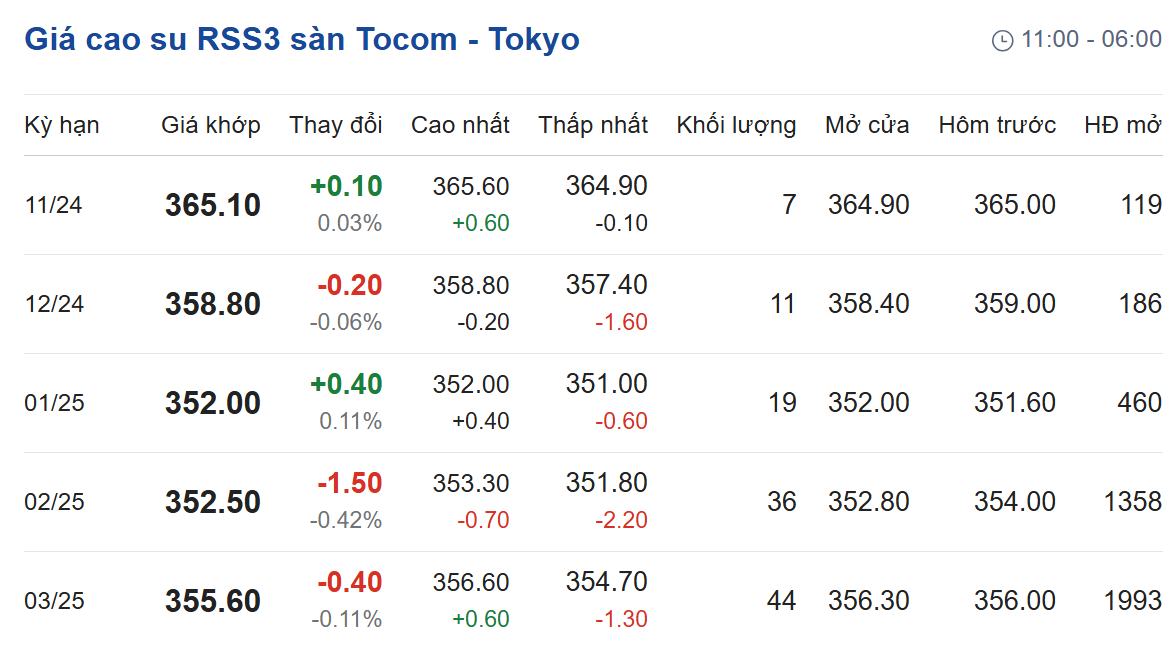Select the 12/24 contract row

(x=593, y=304)
